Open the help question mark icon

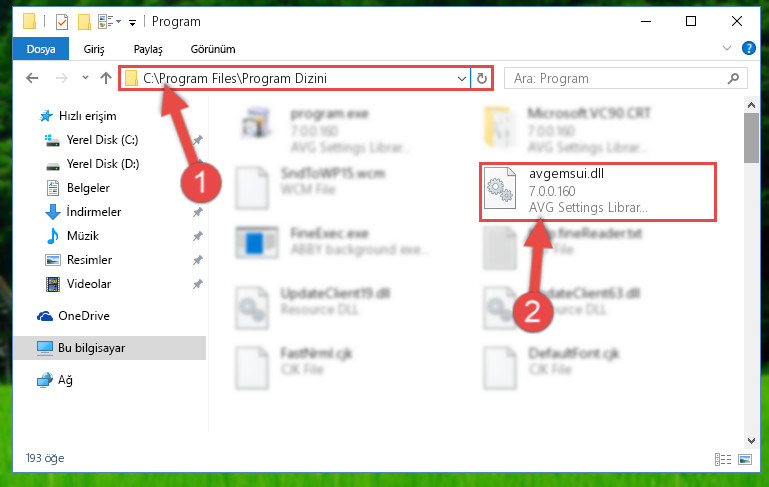point(748,48)
